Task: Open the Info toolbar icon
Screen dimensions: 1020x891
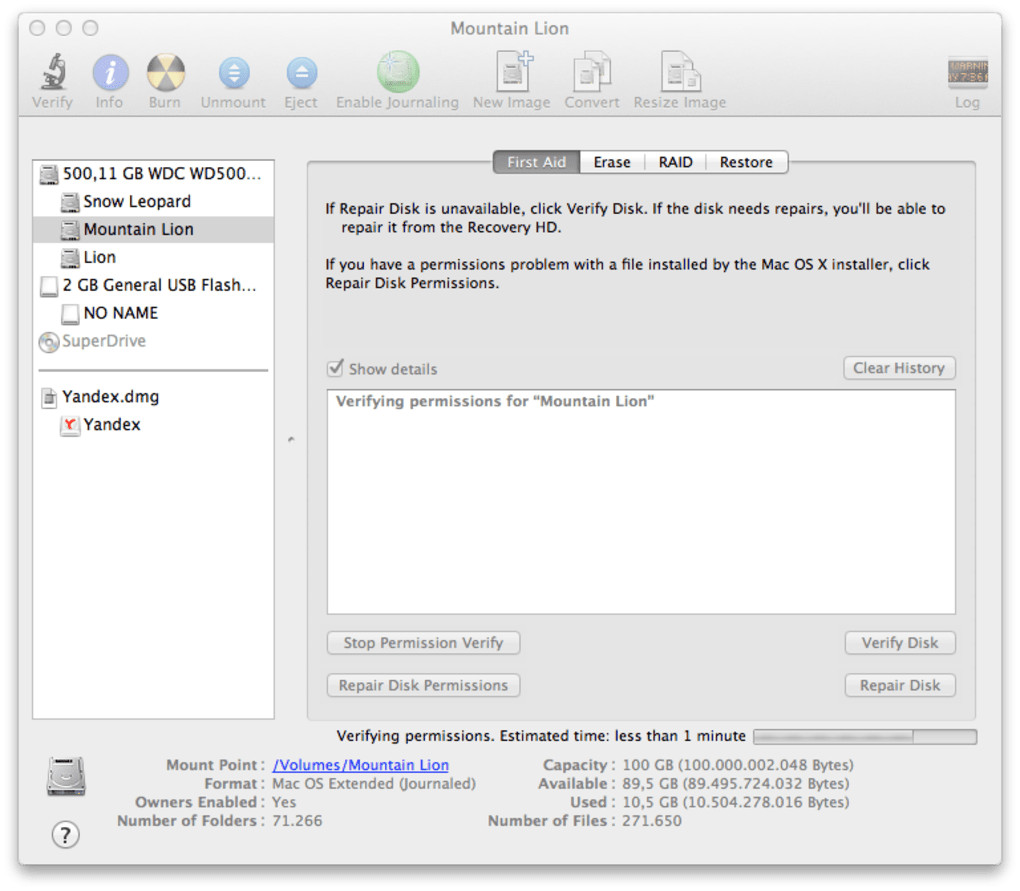Action: click(x=110, y=72)
